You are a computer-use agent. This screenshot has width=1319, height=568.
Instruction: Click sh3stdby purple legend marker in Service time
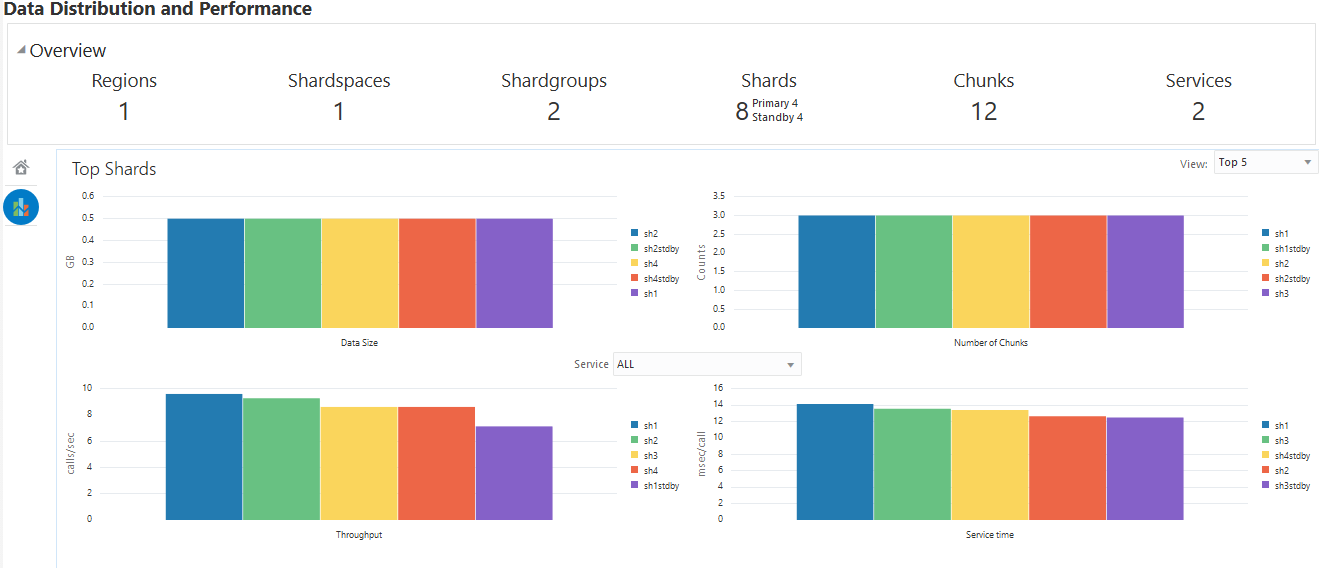tap(1265, 485)
